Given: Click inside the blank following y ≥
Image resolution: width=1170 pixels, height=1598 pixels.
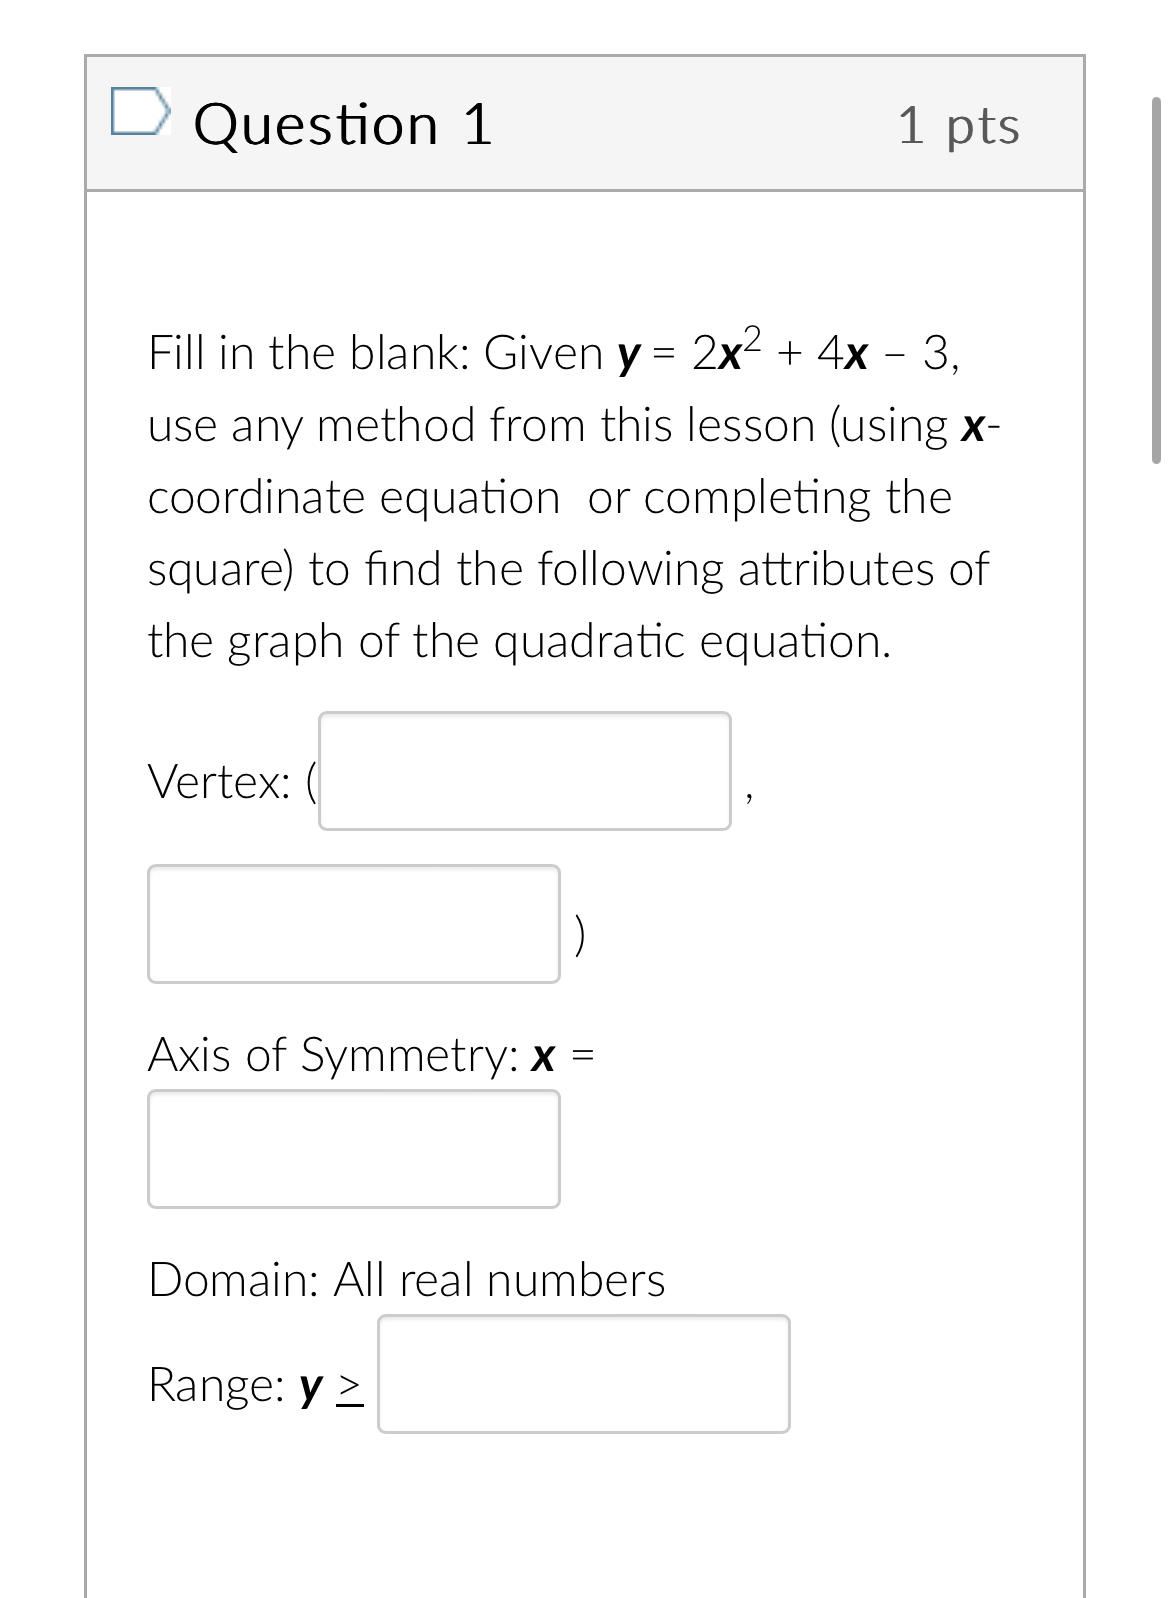Looking at the screenshot, I should (583, 1374).
